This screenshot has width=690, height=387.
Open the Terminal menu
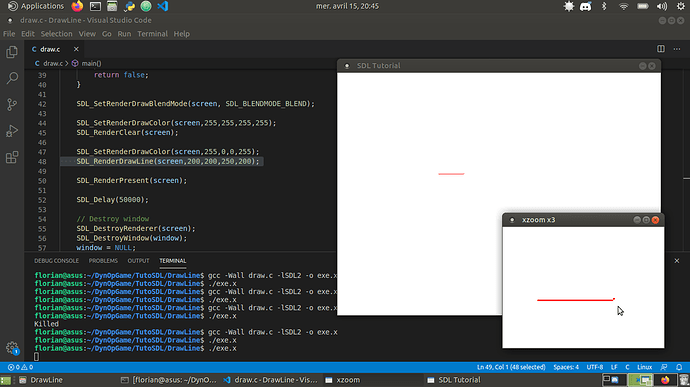coord(152,34)
